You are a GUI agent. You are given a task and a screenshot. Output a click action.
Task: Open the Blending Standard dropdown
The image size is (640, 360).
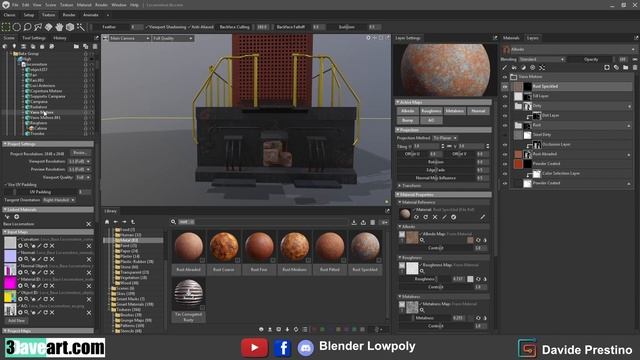click(542, 60)
